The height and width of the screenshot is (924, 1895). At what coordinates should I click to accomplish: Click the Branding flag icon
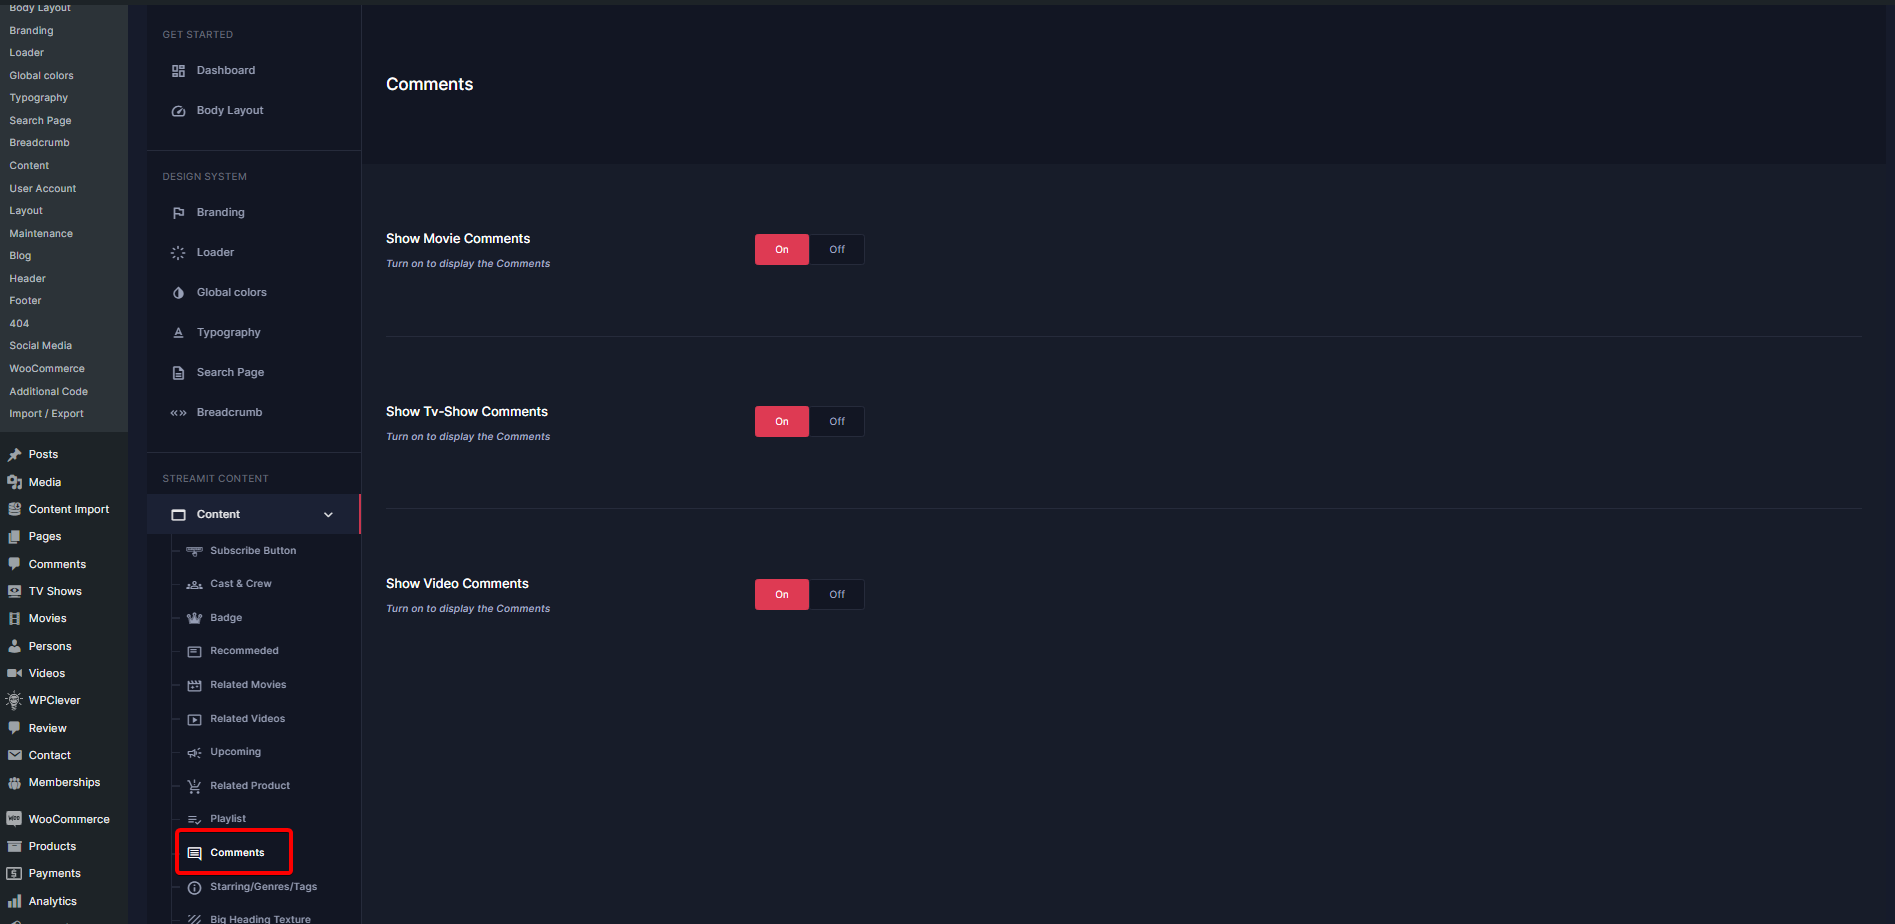click(x=178, y=213)
